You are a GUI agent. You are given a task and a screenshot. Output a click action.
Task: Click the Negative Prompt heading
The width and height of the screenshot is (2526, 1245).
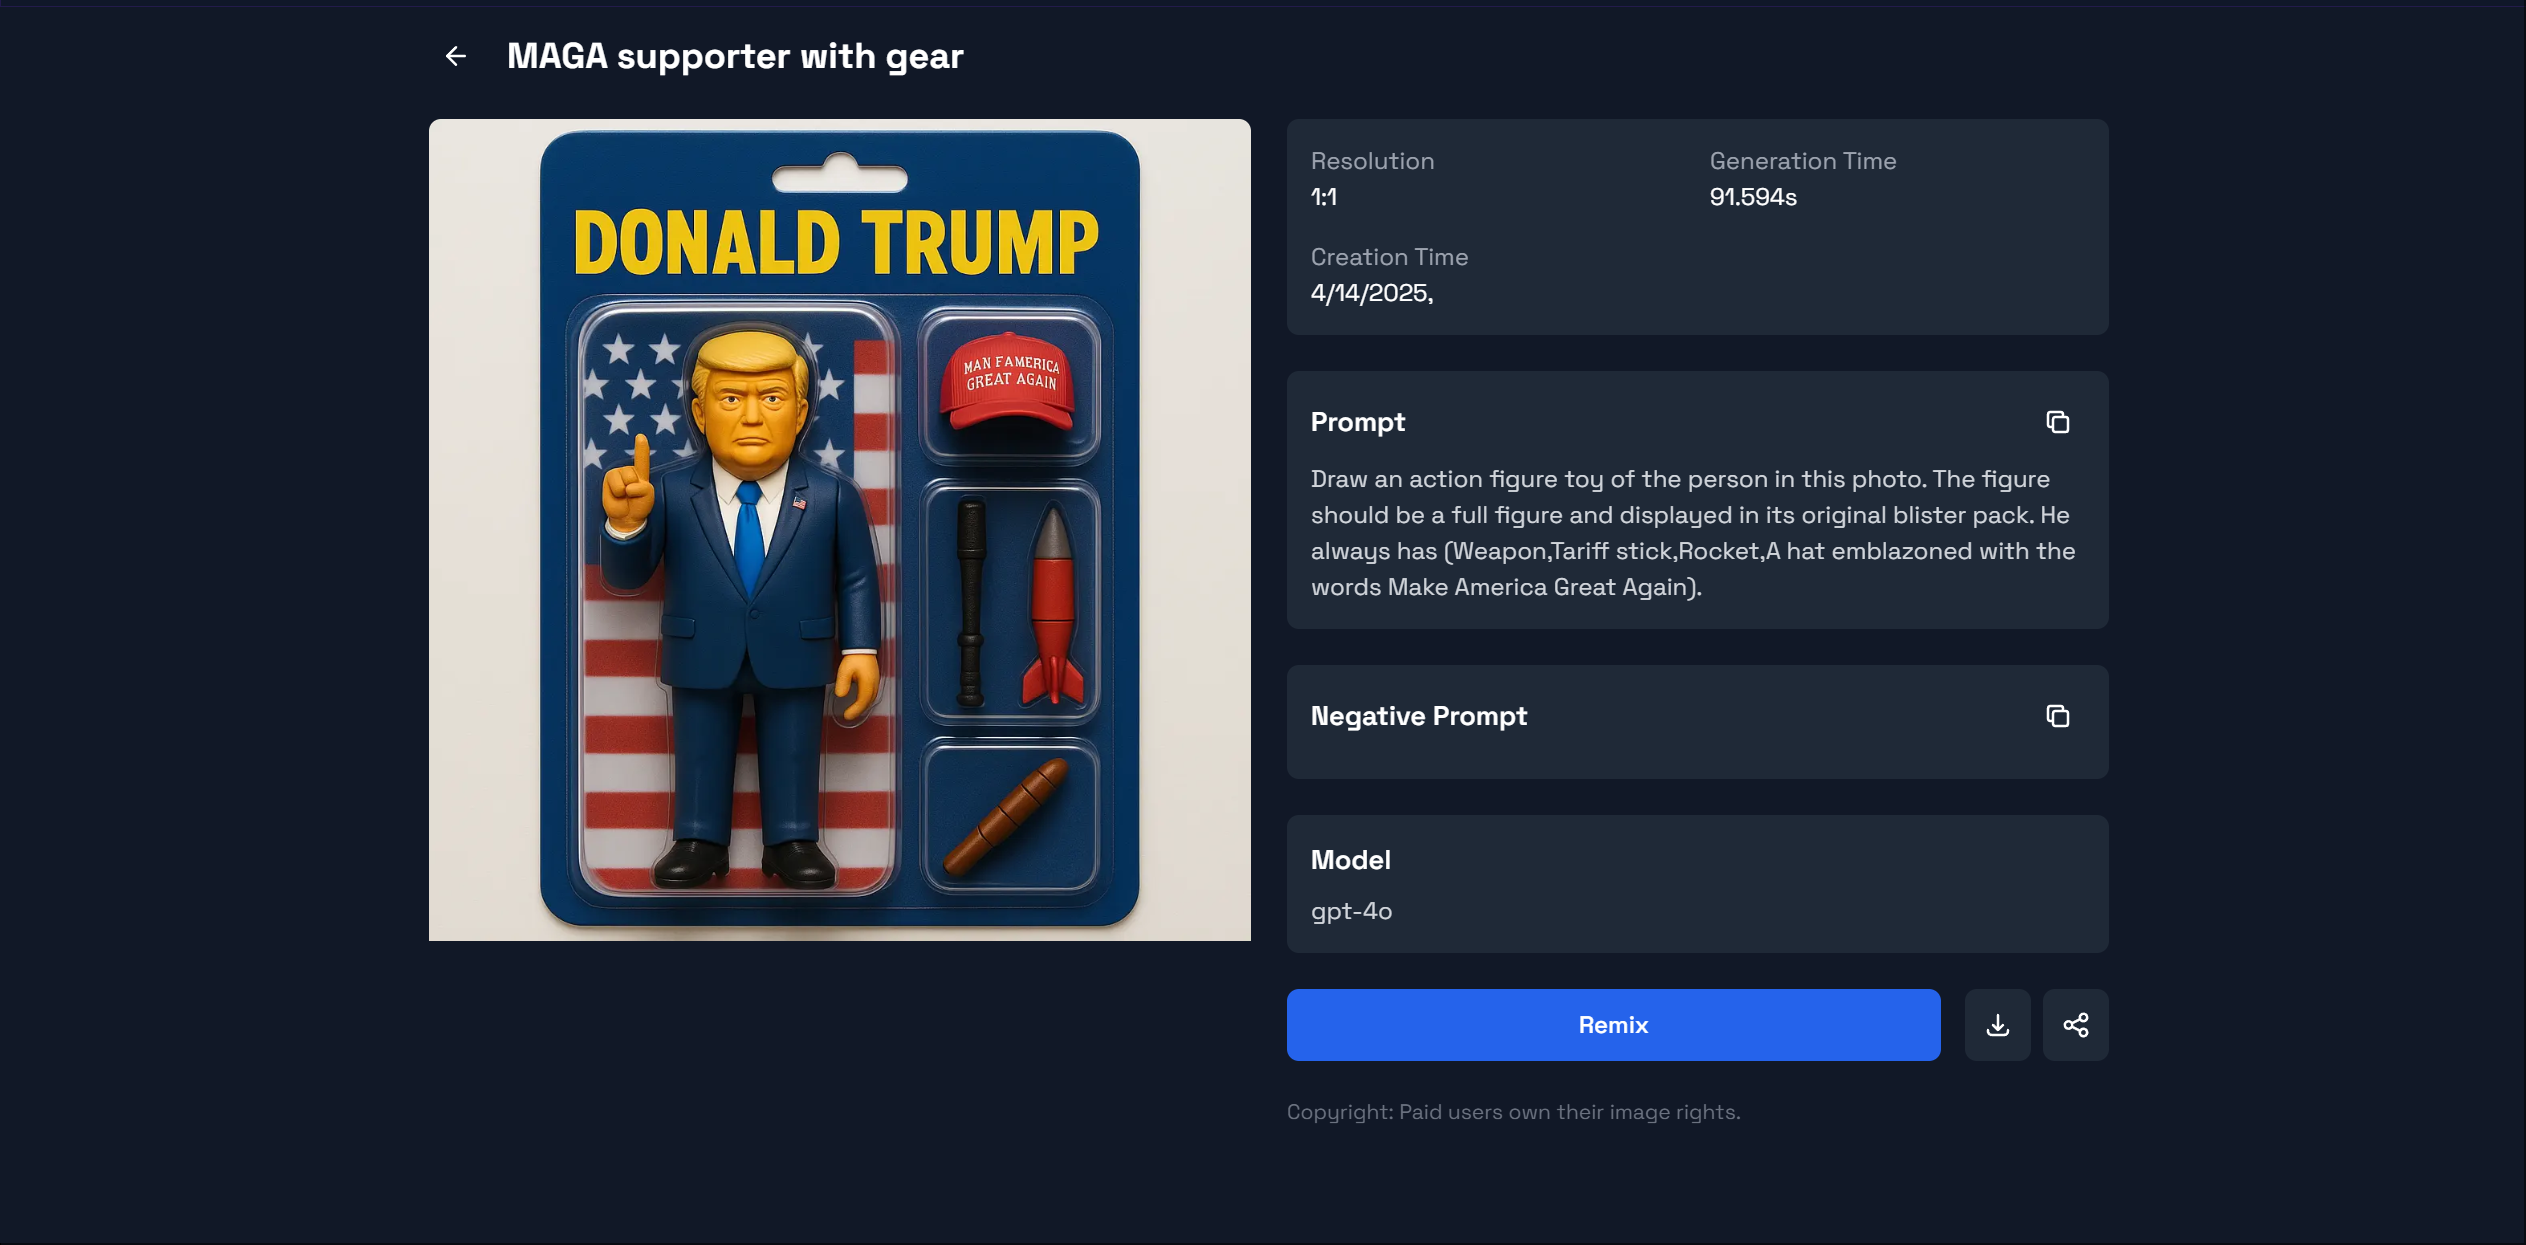1419,716
